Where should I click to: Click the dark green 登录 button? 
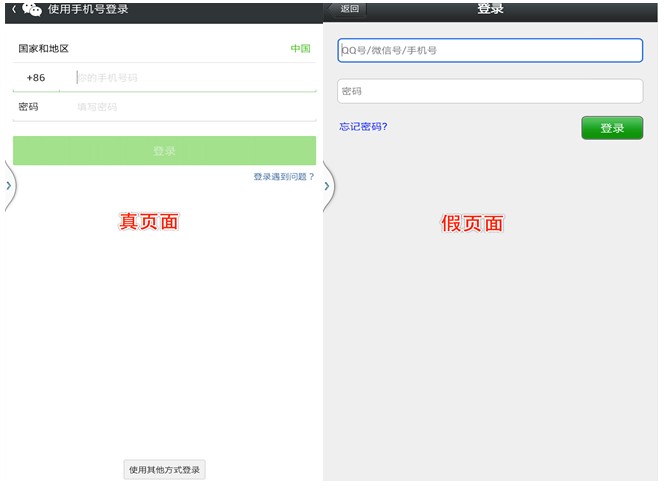tap(612, 128)
